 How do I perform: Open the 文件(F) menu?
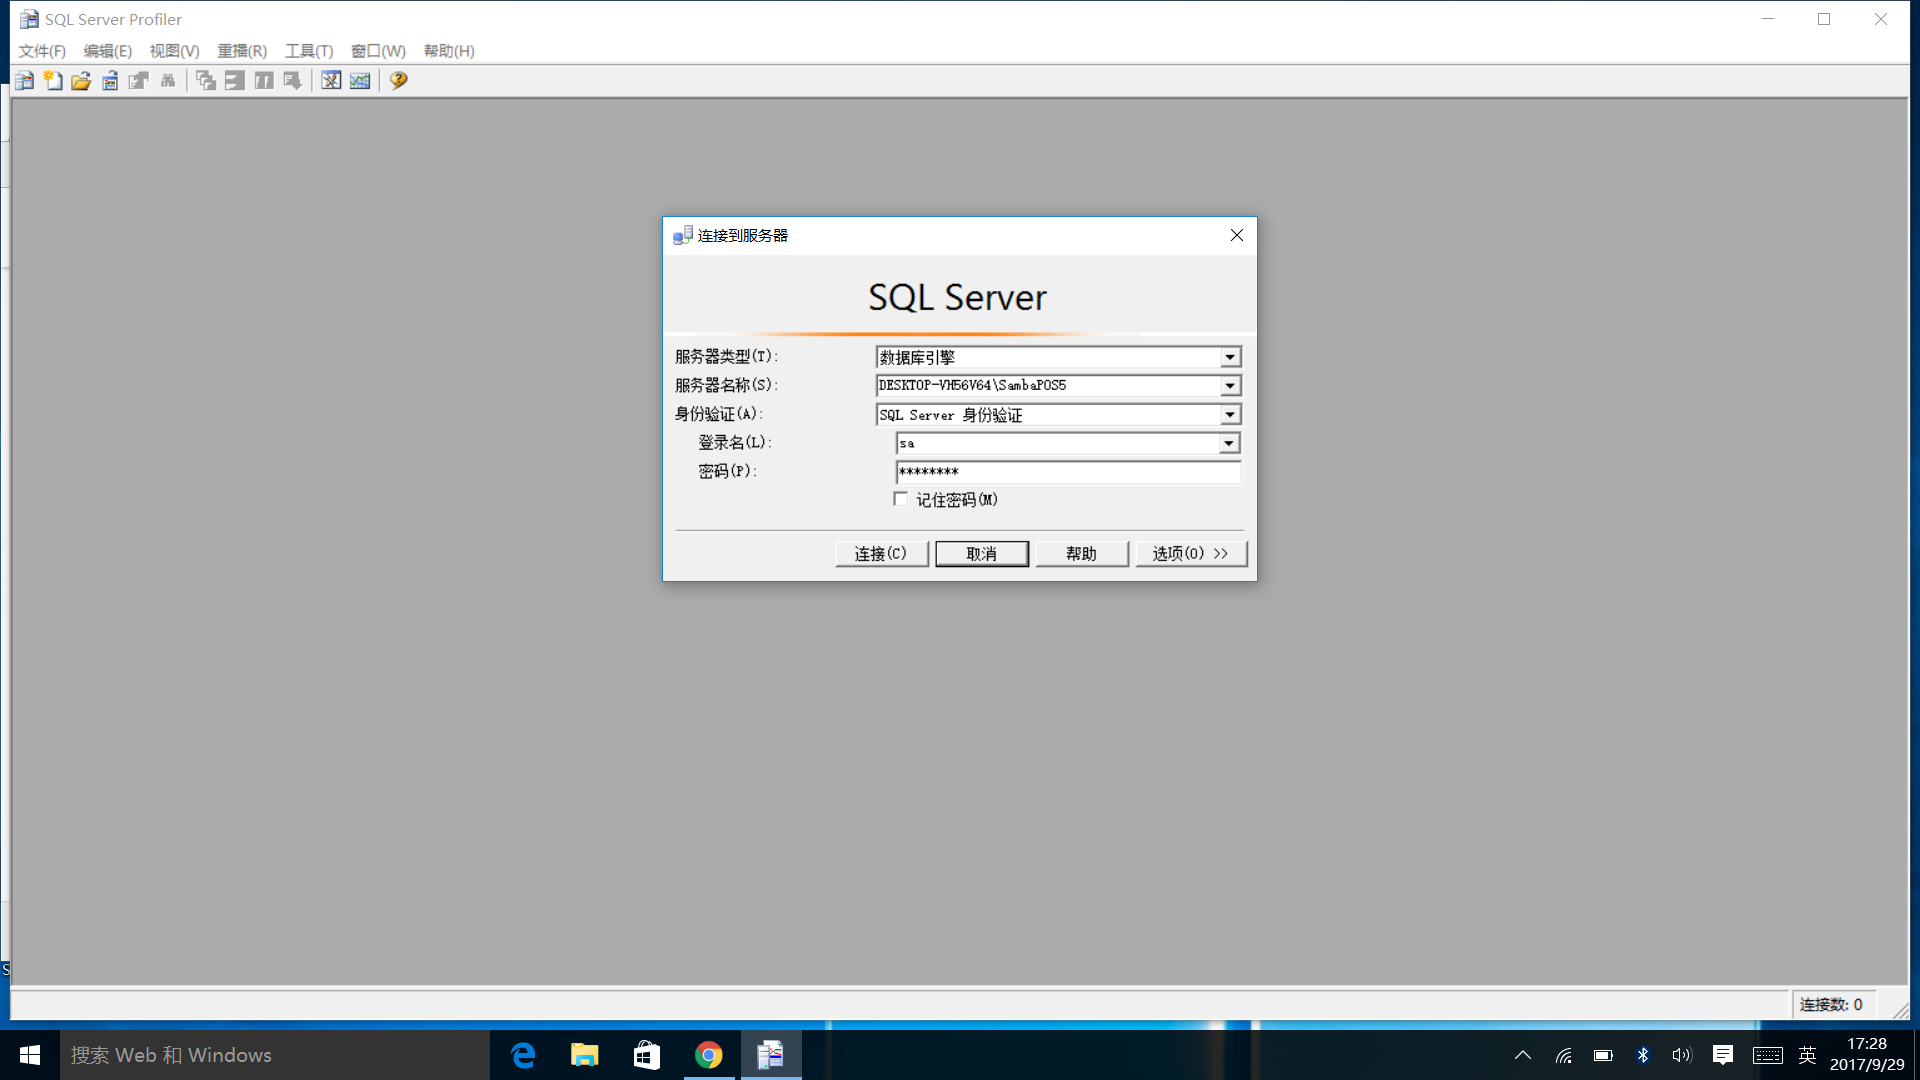tap(42, 51)
